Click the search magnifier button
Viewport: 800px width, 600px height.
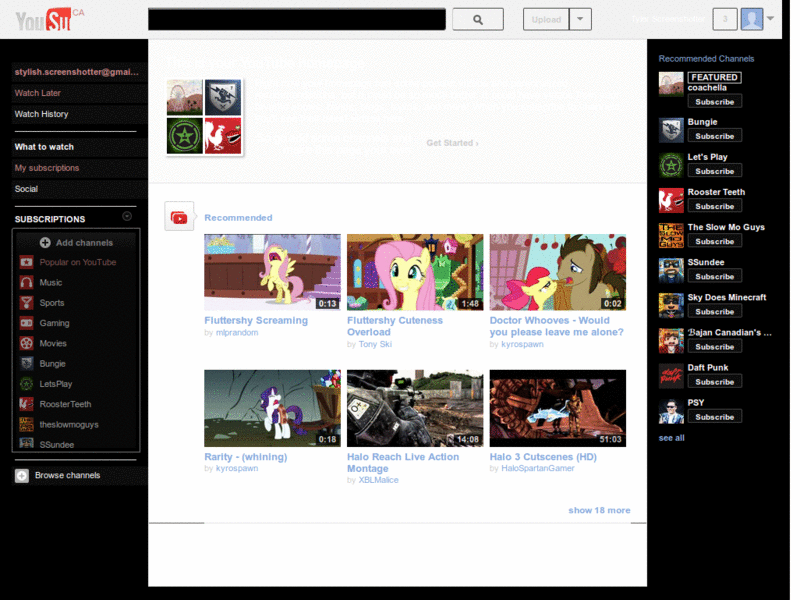coord(477,19)
